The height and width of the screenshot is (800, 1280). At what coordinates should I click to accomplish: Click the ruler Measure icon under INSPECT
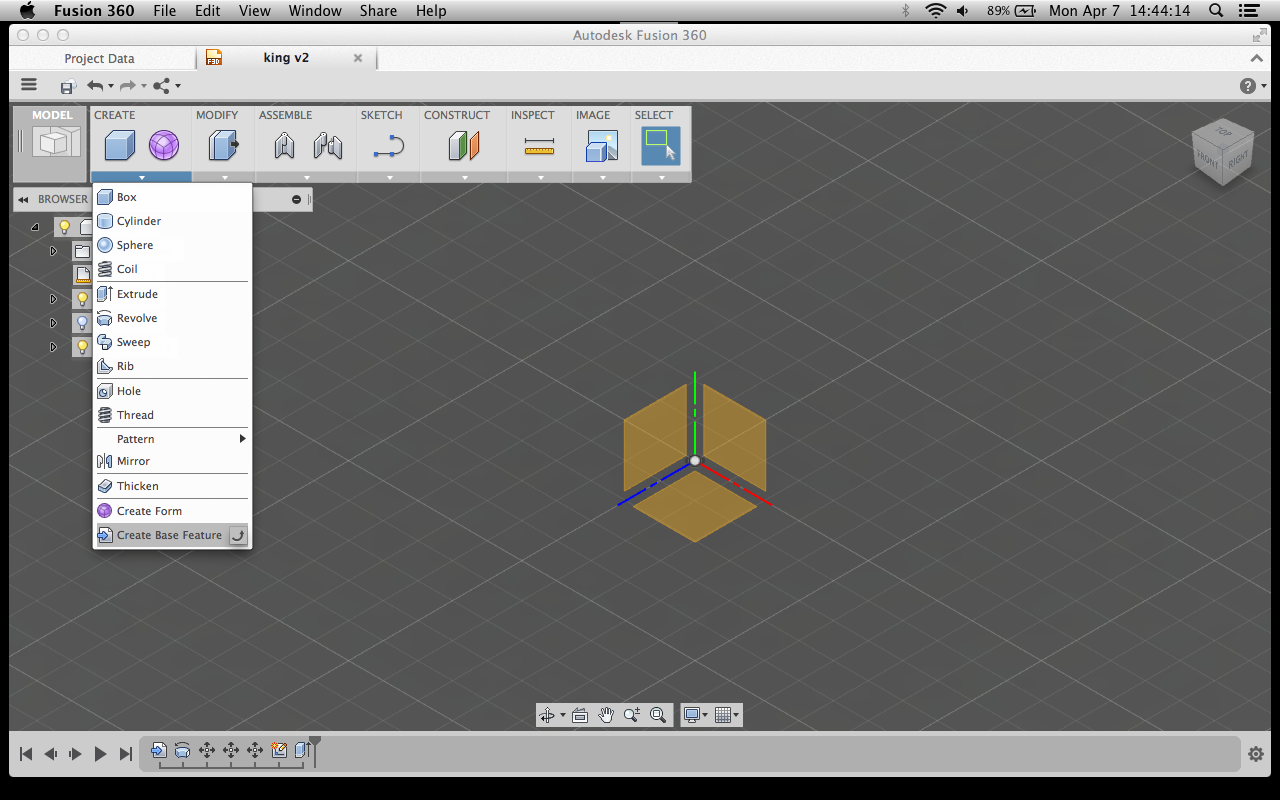click(539, 147)
